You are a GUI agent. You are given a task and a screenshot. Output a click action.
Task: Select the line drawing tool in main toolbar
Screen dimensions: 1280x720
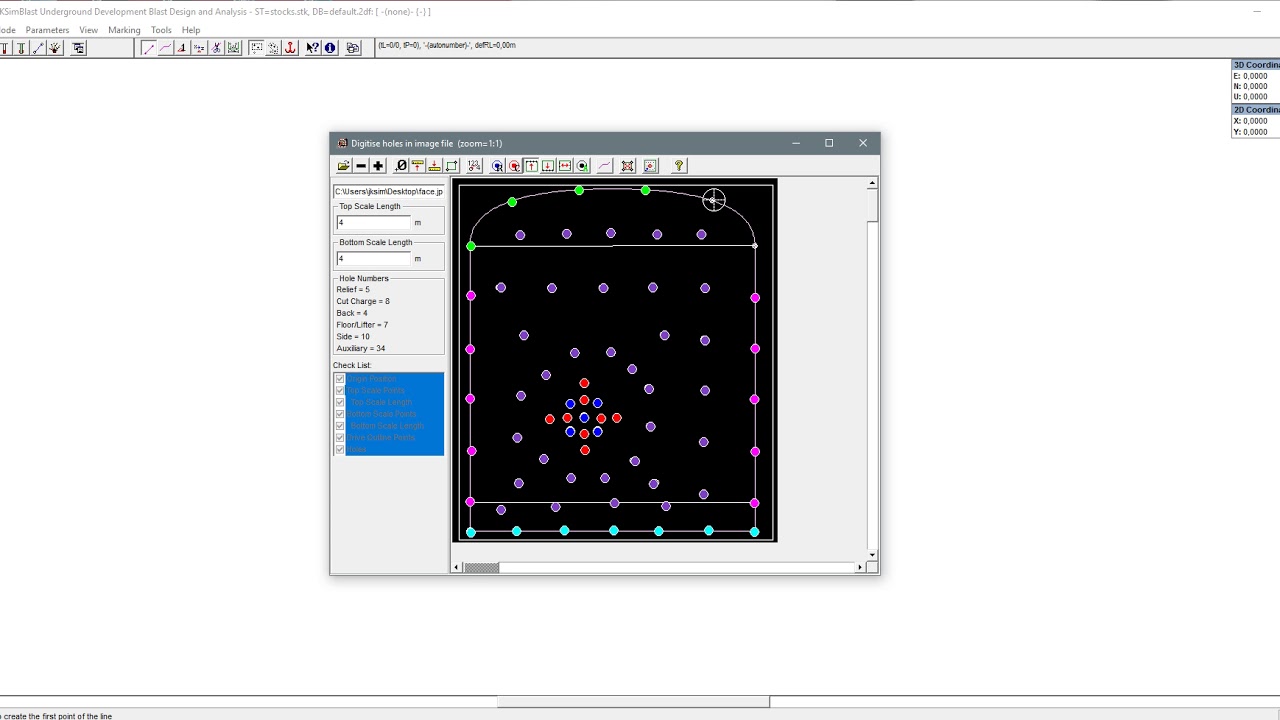click(x=149, y=48)
